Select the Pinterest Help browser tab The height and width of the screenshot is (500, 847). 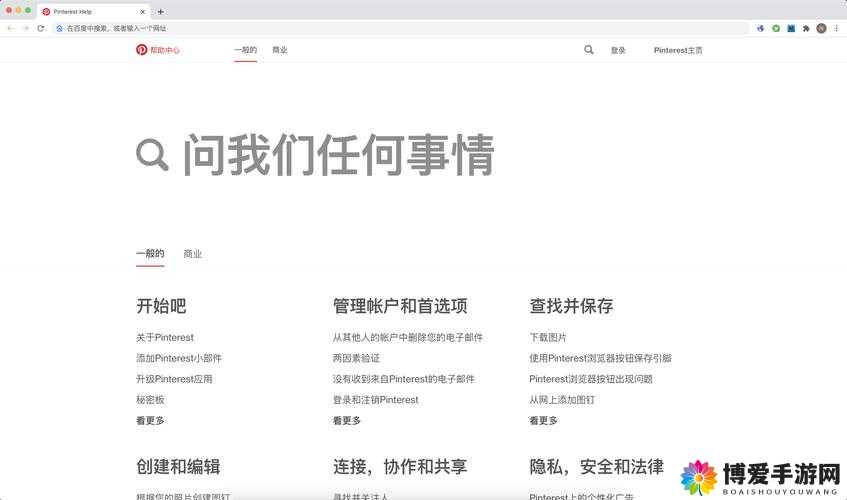[93, 11]
